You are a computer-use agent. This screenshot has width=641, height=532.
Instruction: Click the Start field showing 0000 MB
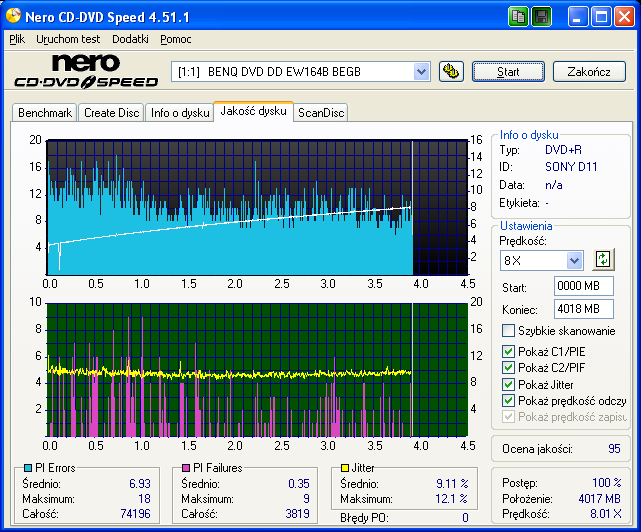pyautogui.click(x=584, y=286)
